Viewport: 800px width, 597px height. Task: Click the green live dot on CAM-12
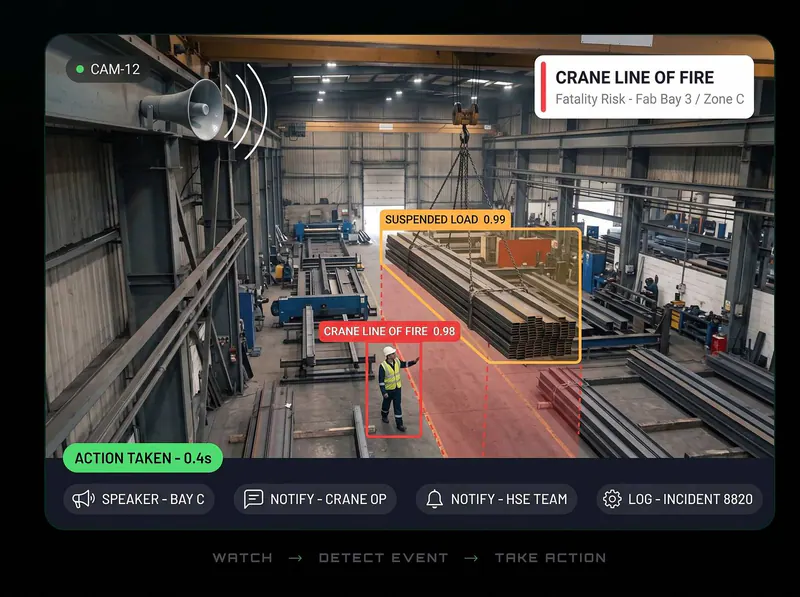(x=80, y=69)
